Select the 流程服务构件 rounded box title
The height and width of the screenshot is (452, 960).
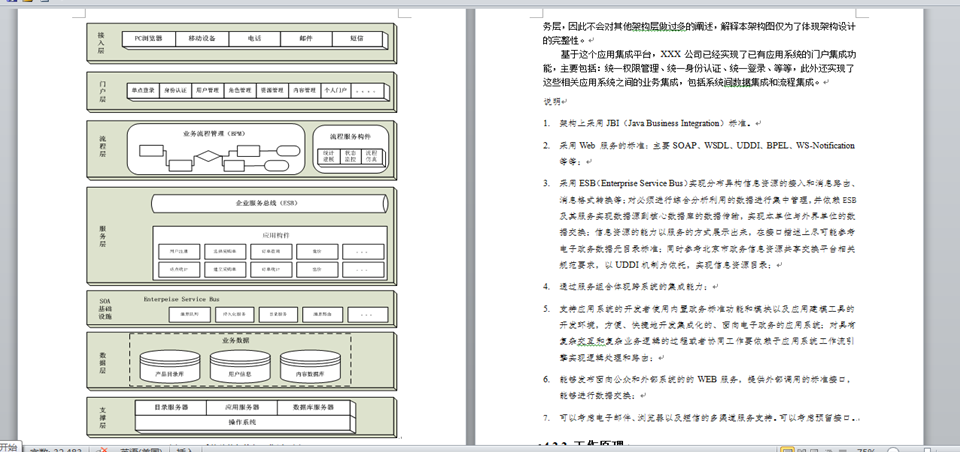click(x=350, y=137)
